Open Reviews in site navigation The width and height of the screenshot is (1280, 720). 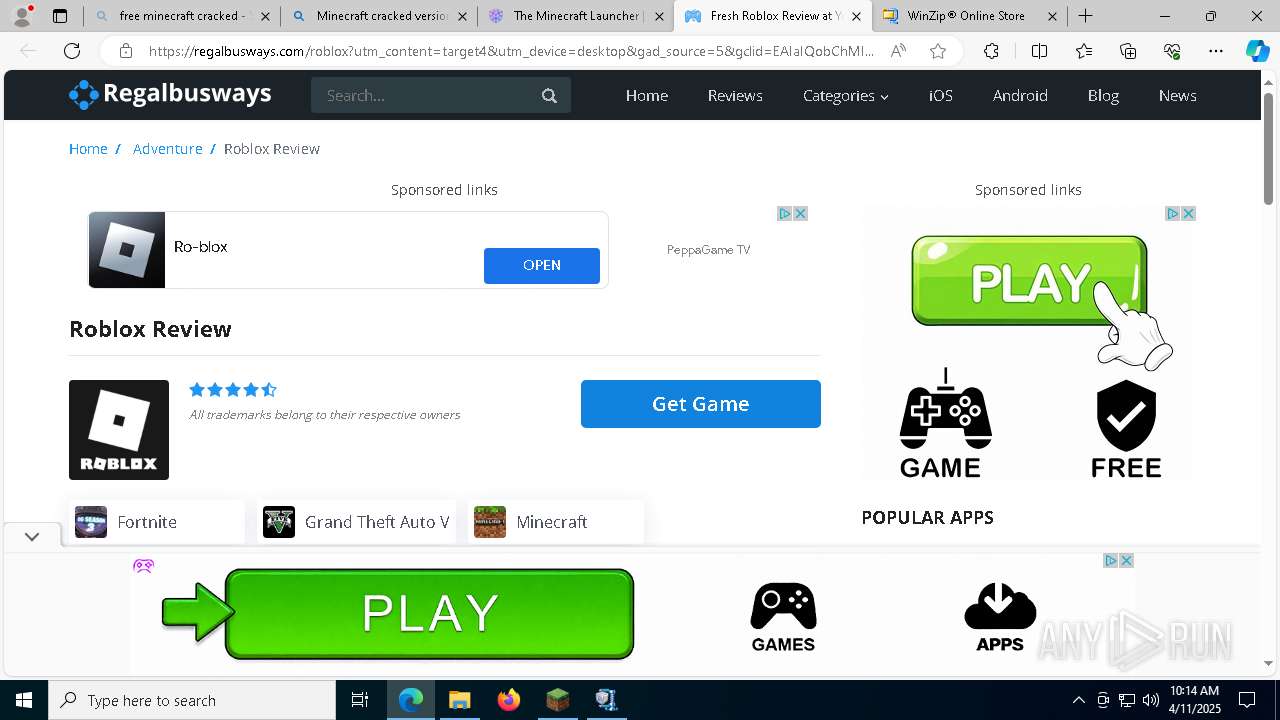point(735,96)
